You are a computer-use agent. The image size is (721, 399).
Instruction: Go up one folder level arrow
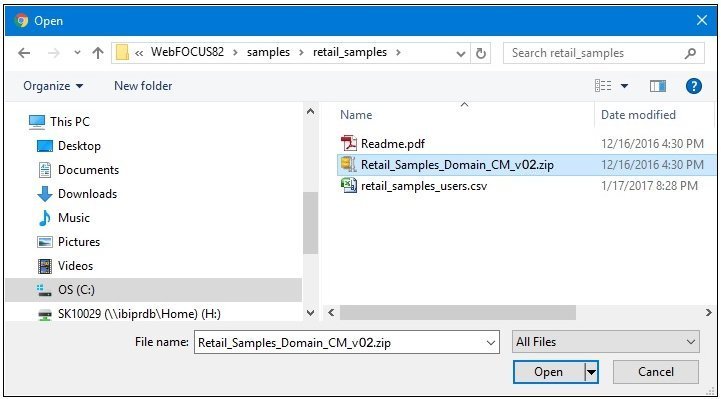97,53
